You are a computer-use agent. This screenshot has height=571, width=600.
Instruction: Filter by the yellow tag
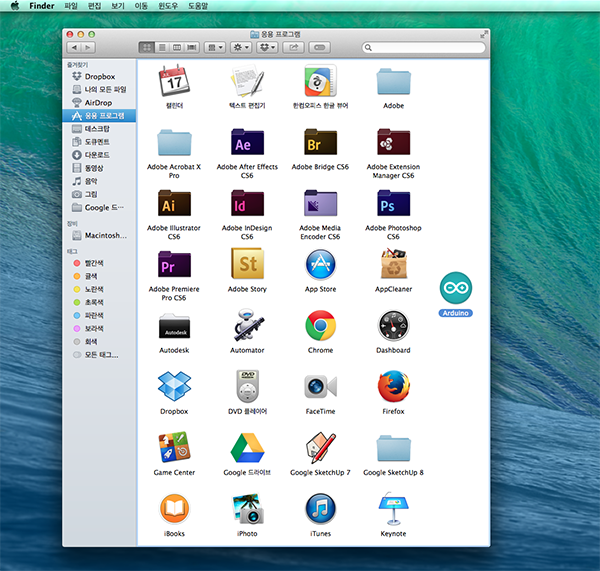(99, 289)
